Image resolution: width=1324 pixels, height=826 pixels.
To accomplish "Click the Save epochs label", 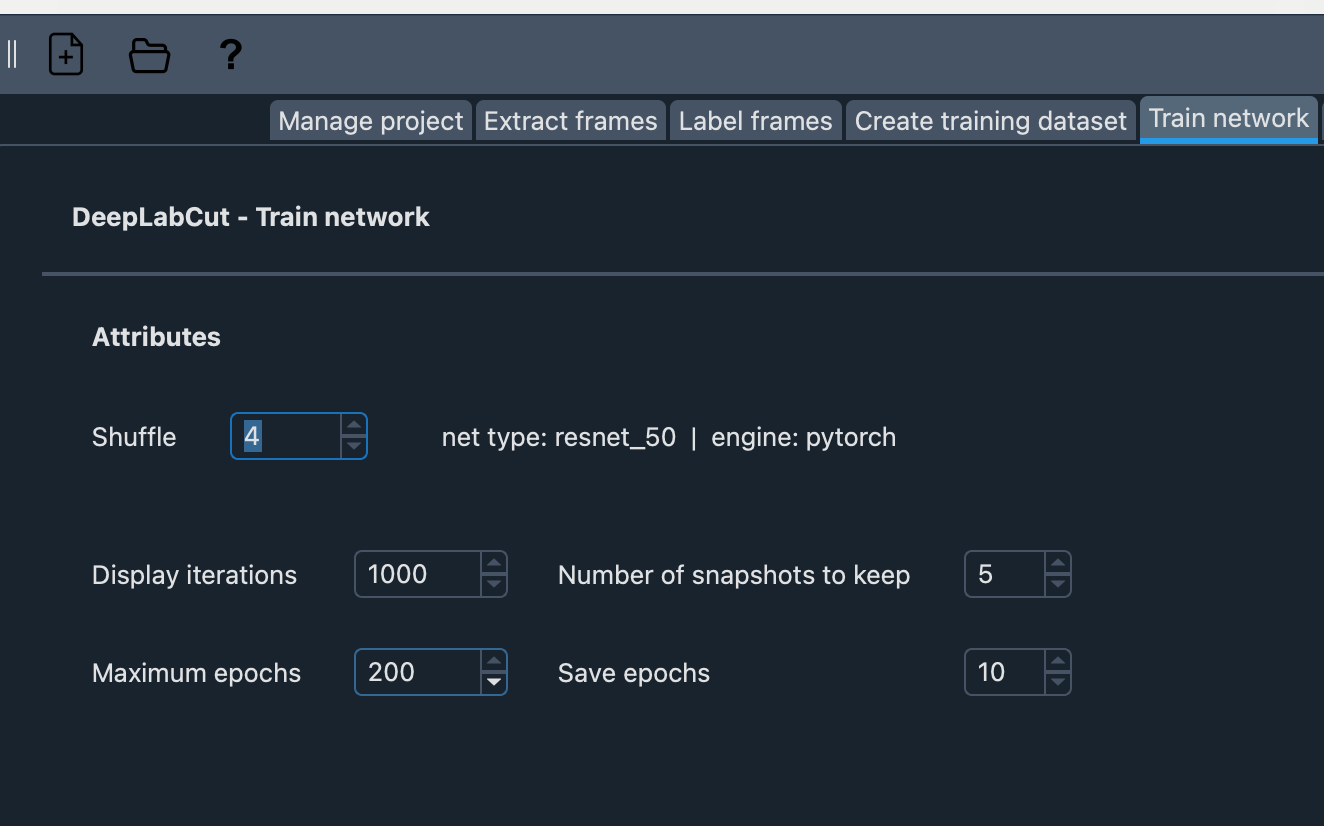I will coord(634,673).
